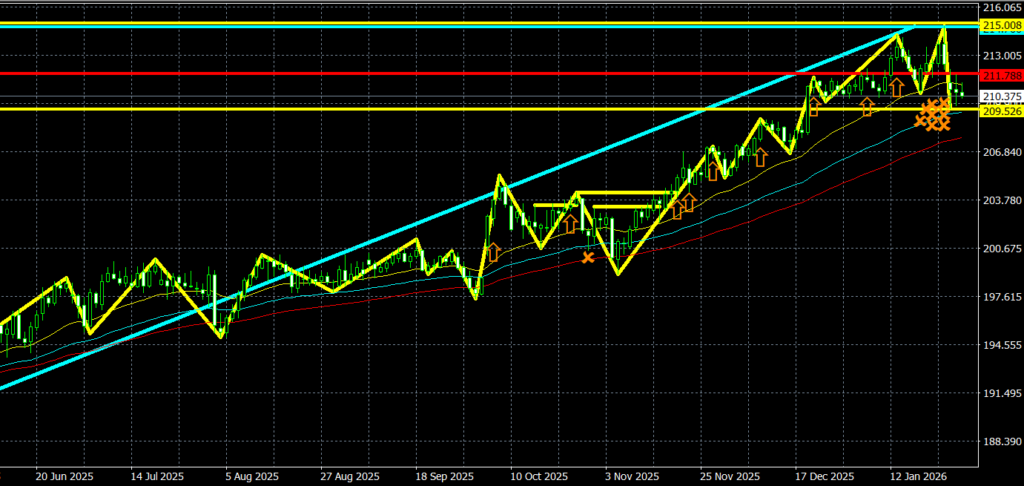
Task: Click the 20 Jun 2025 date label
Action: pos(64,476)
